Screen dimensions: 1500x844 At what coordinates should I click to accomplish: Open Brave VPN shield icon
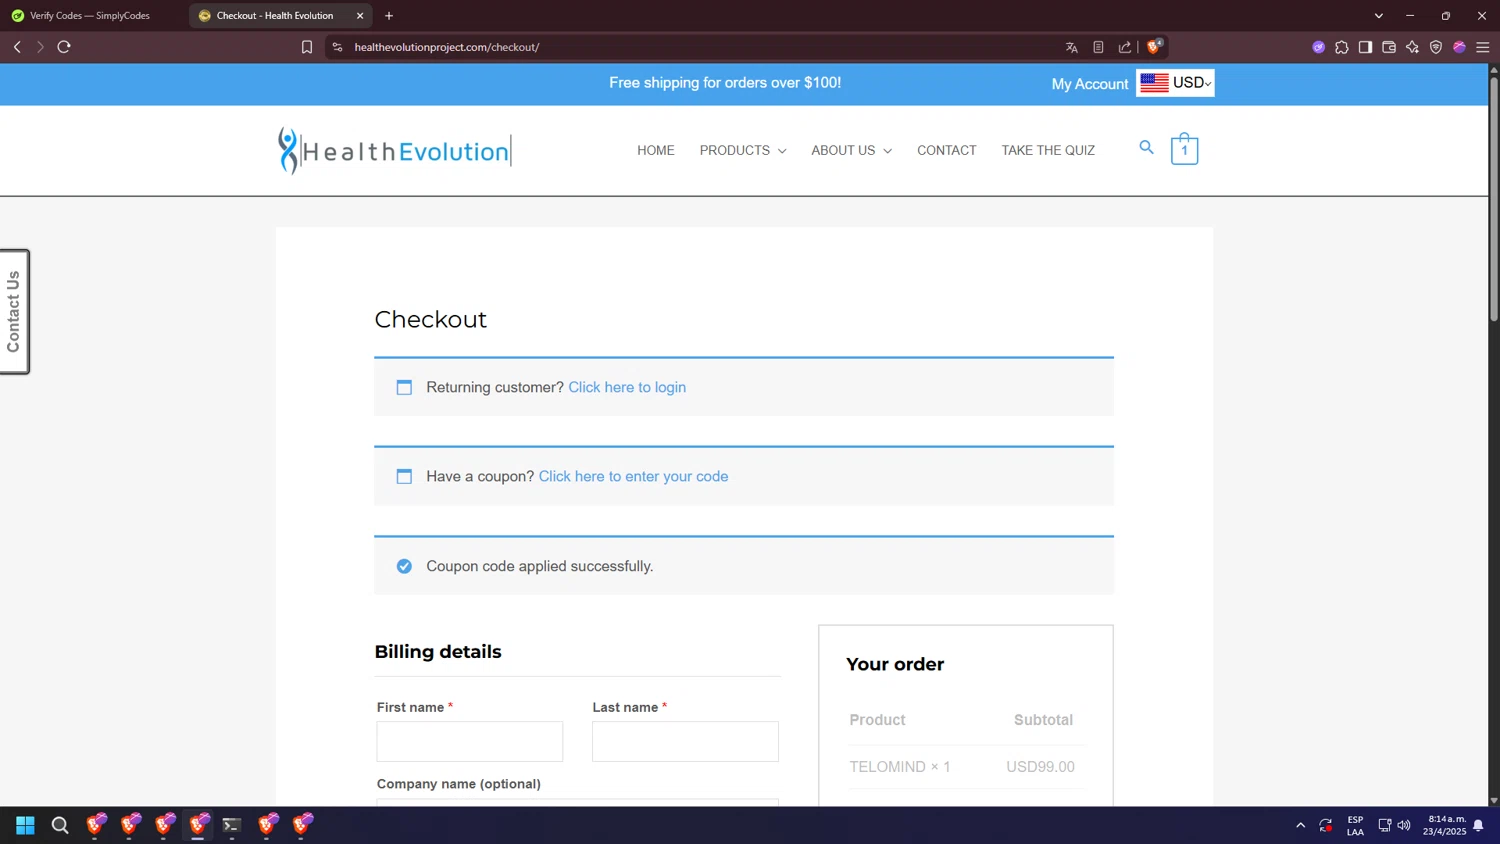[x=1436, y=47]
